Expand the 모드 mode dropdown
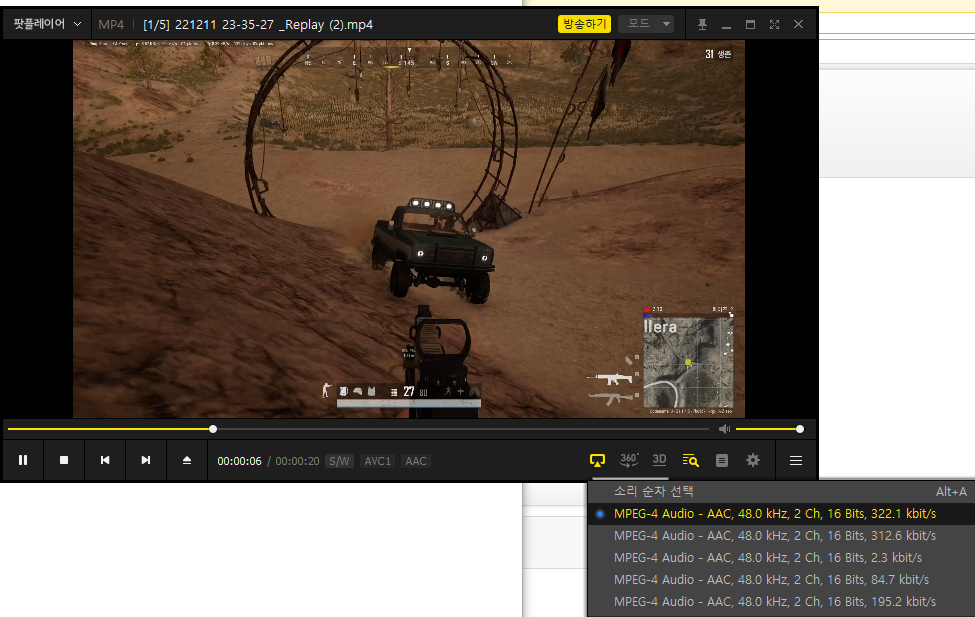 point(646,24)
